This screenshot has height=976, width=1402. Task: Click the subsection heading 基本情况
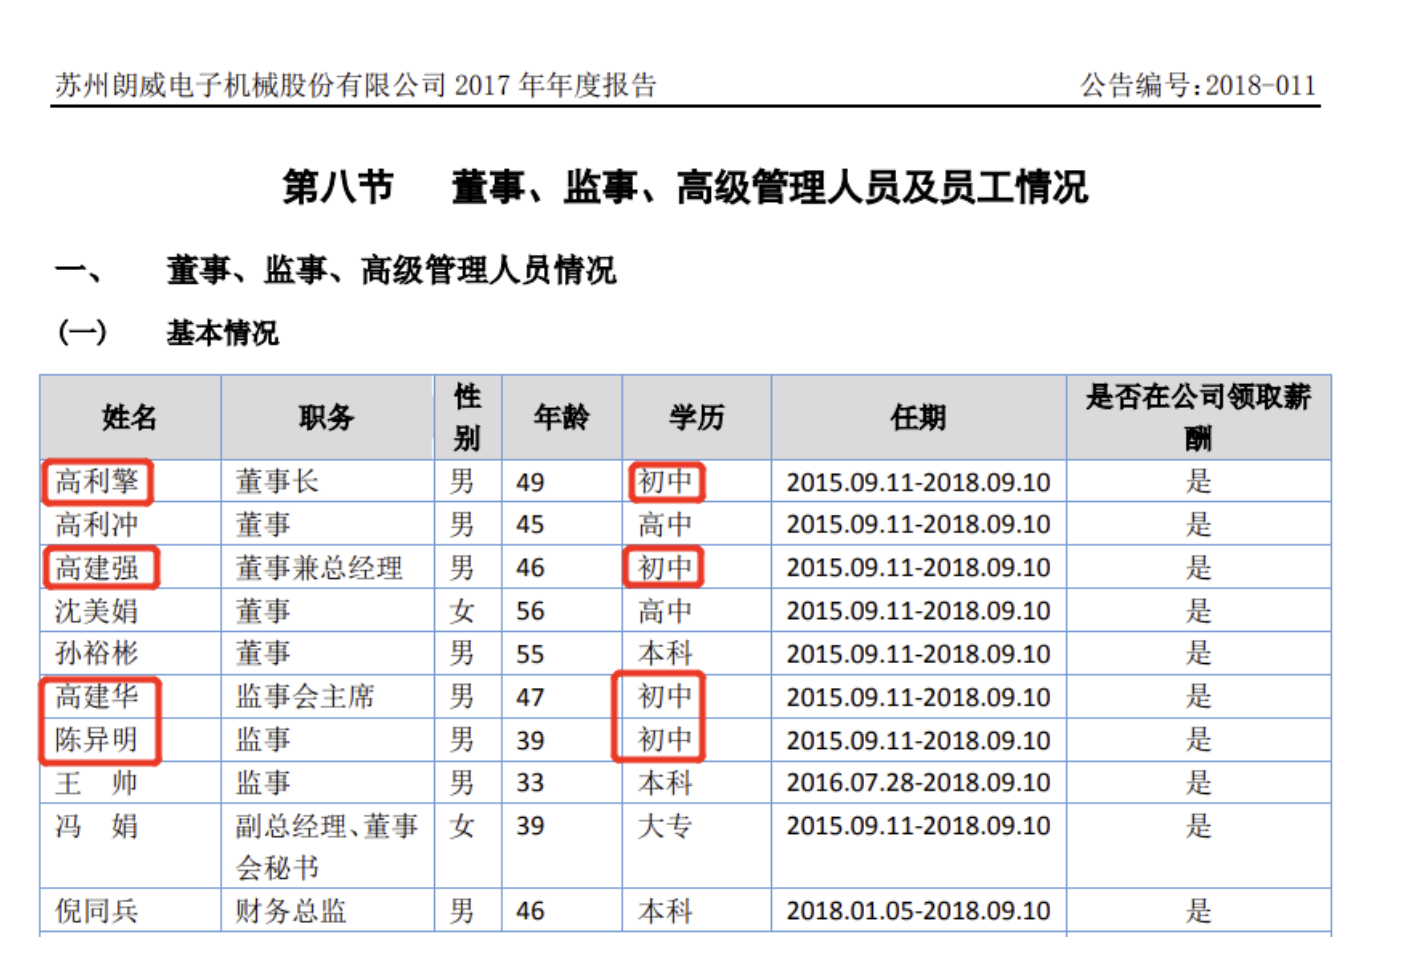click(223, 333)
